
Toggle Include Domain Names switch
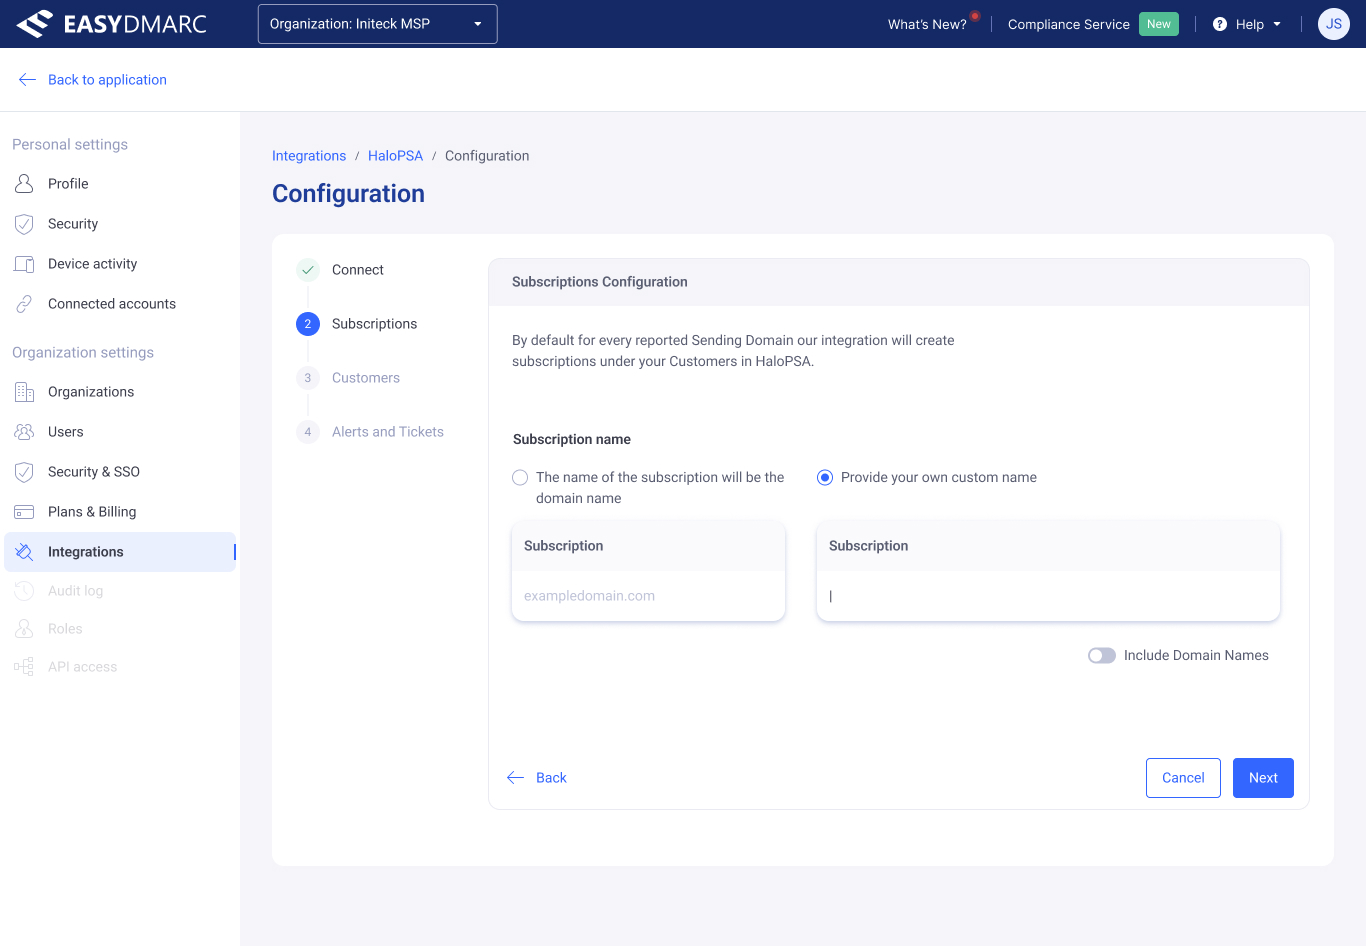(1102, 656)
